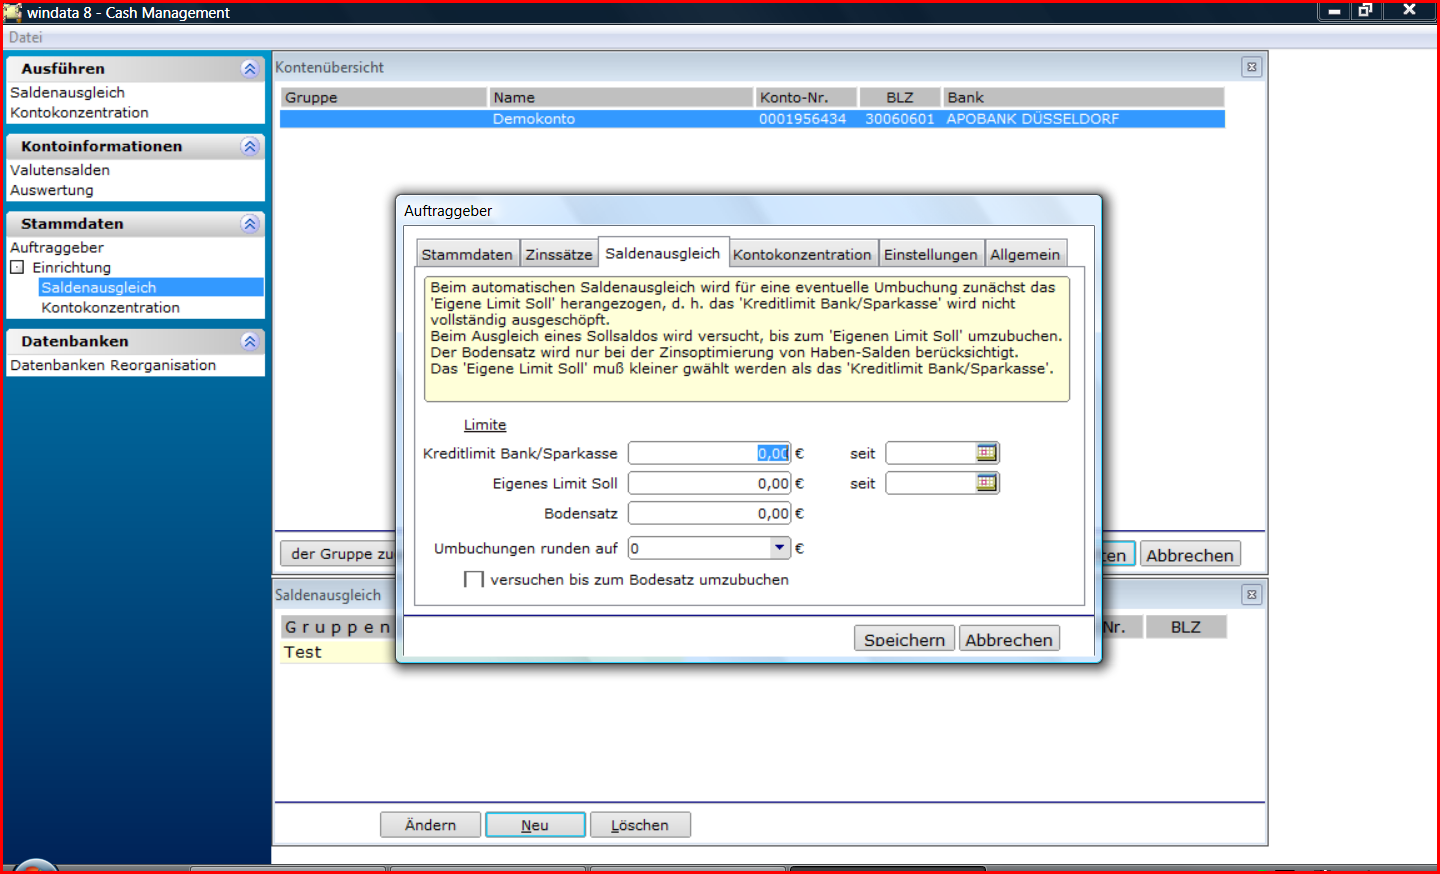Focus the Kreditlimit Bank/Sparkasse amount field

709,453
